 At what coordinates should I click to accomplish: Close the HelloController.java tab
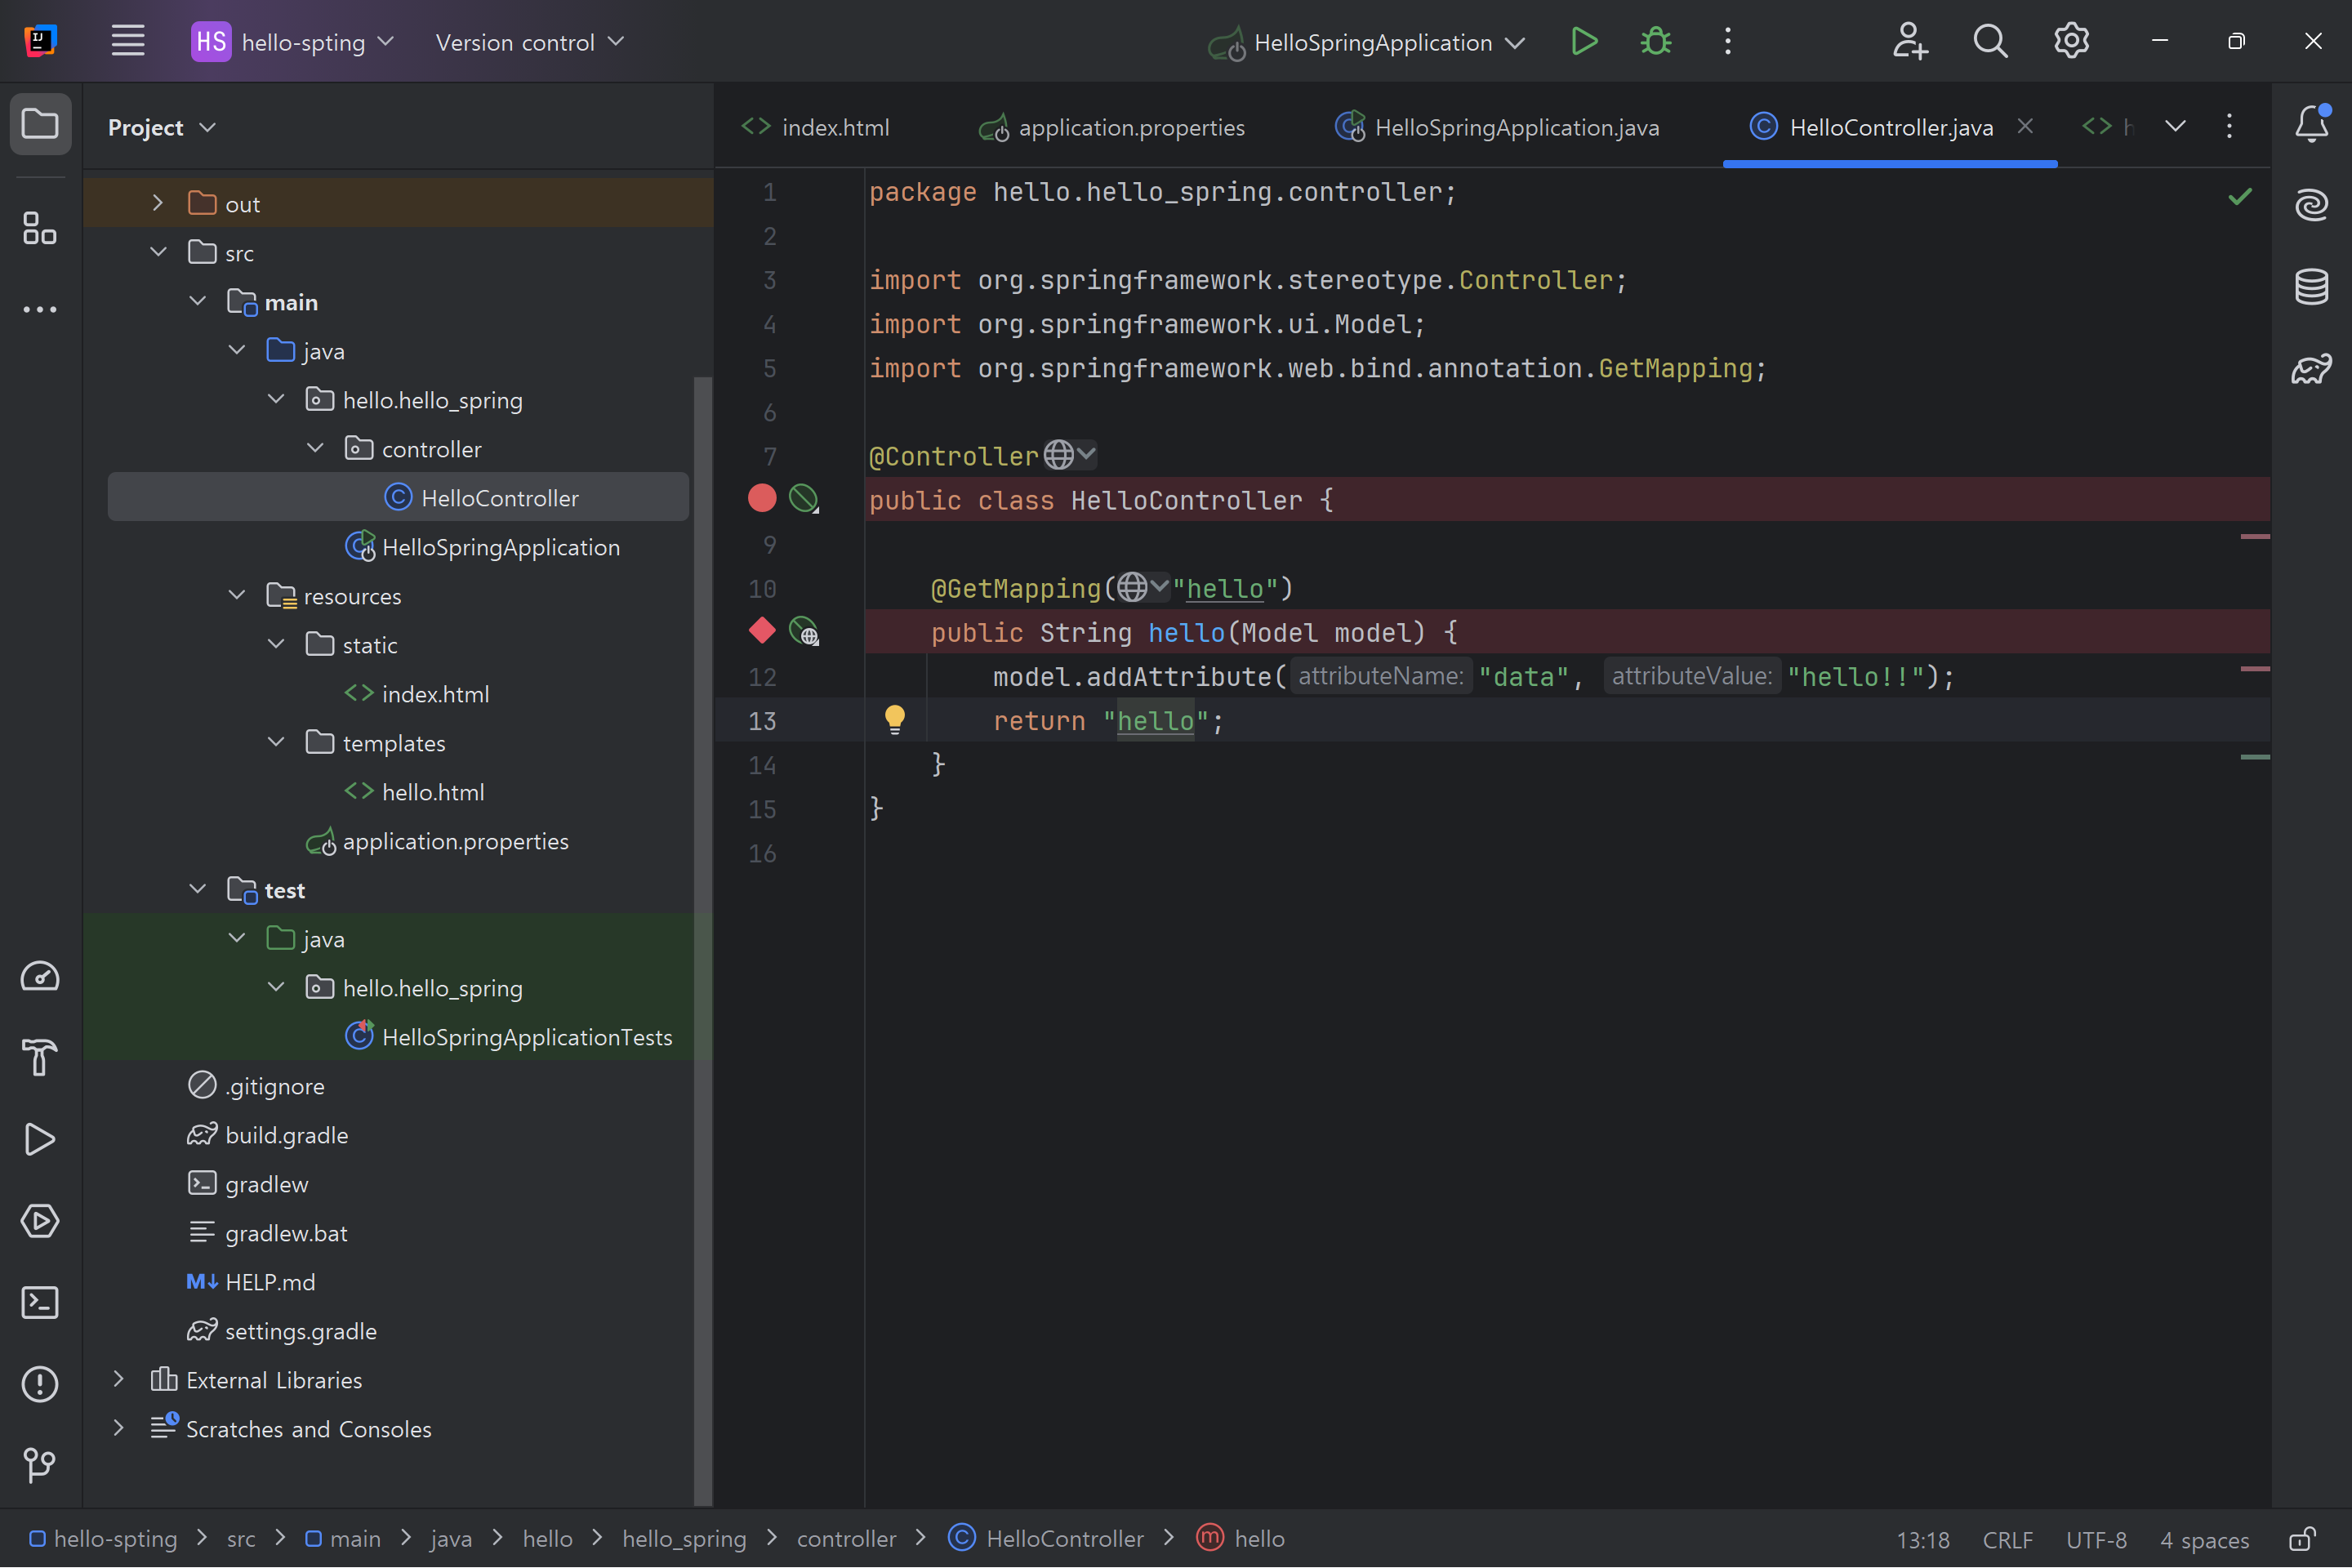click(x=2025, y=126)
